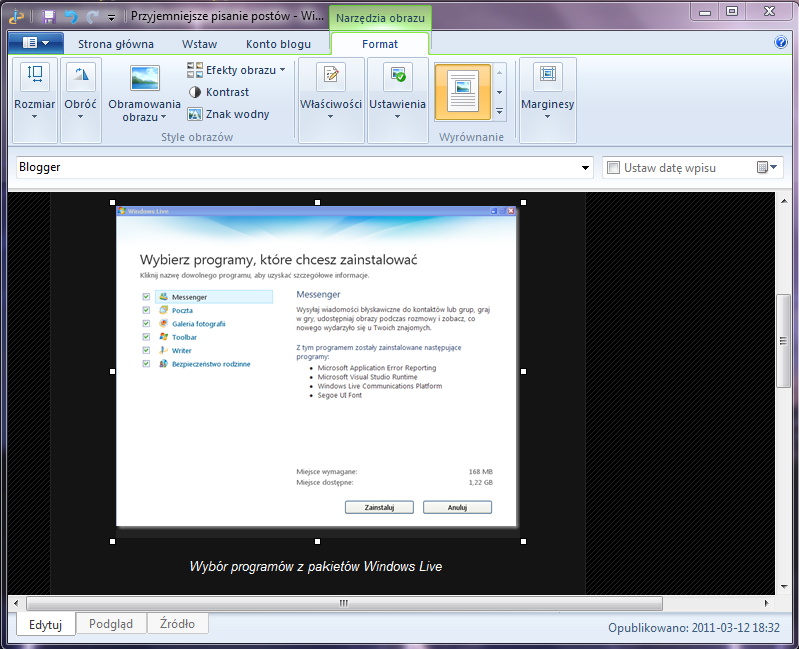Undo the last action
This screenshot has width=799, height=649.
pos(71,17)
